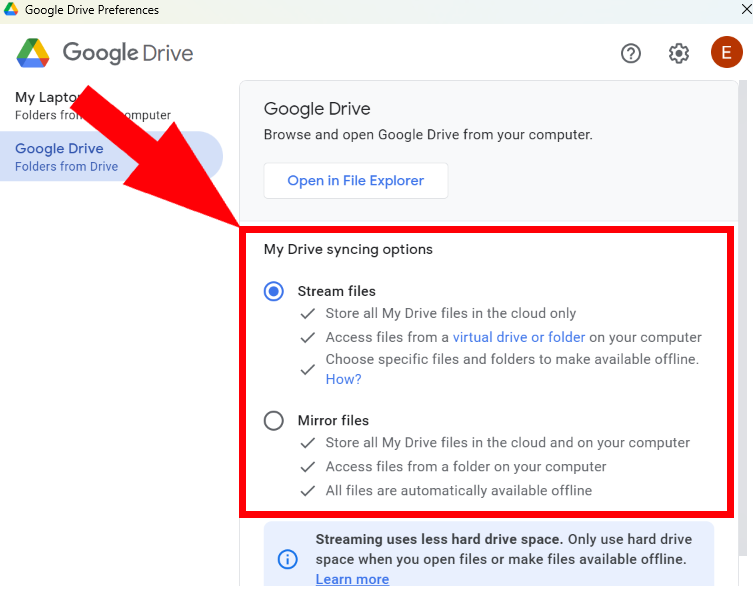753x594 pixels.
Task: Click 'Store all My Drive files in the cloud only'
Action: pos(450,313)
